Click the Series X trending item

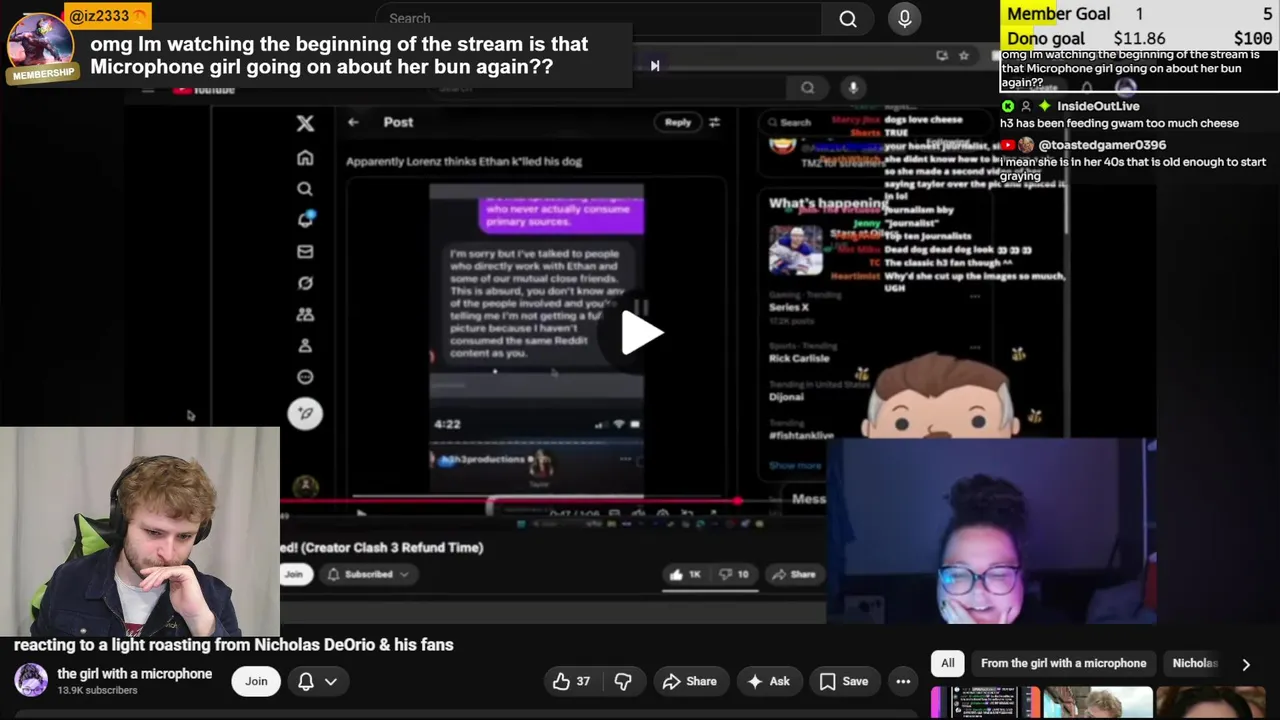(790, 307)
